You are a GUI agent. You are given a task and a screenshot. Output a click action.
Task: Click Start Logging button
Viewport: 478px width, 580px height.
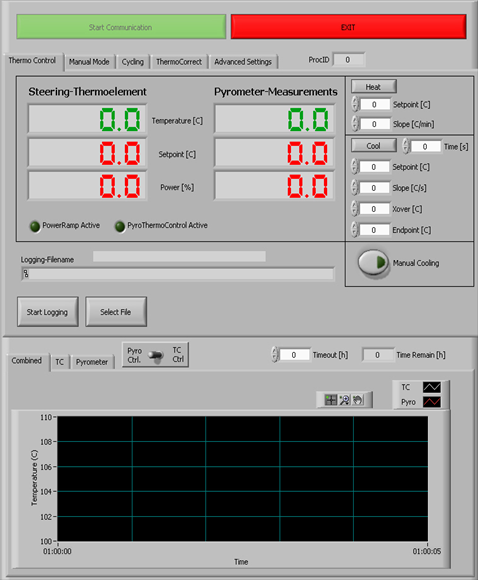[x=48, y=312]
